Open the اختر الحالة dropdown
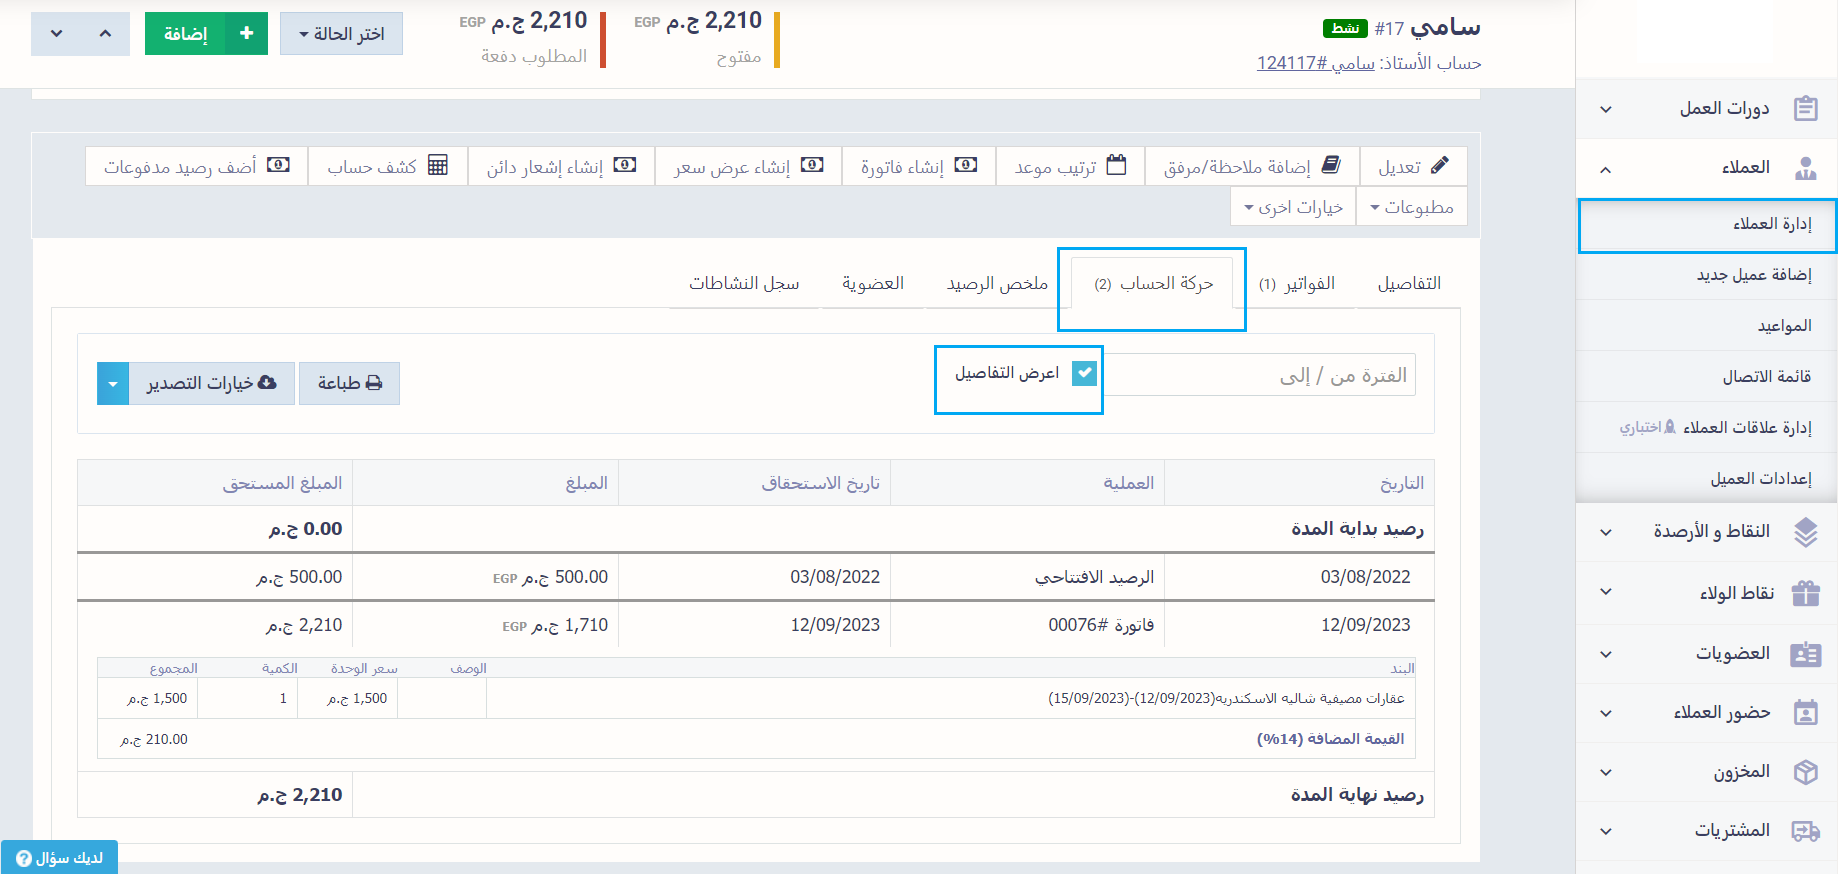This screenshot has width=1838, height=874. pos(341,34)
